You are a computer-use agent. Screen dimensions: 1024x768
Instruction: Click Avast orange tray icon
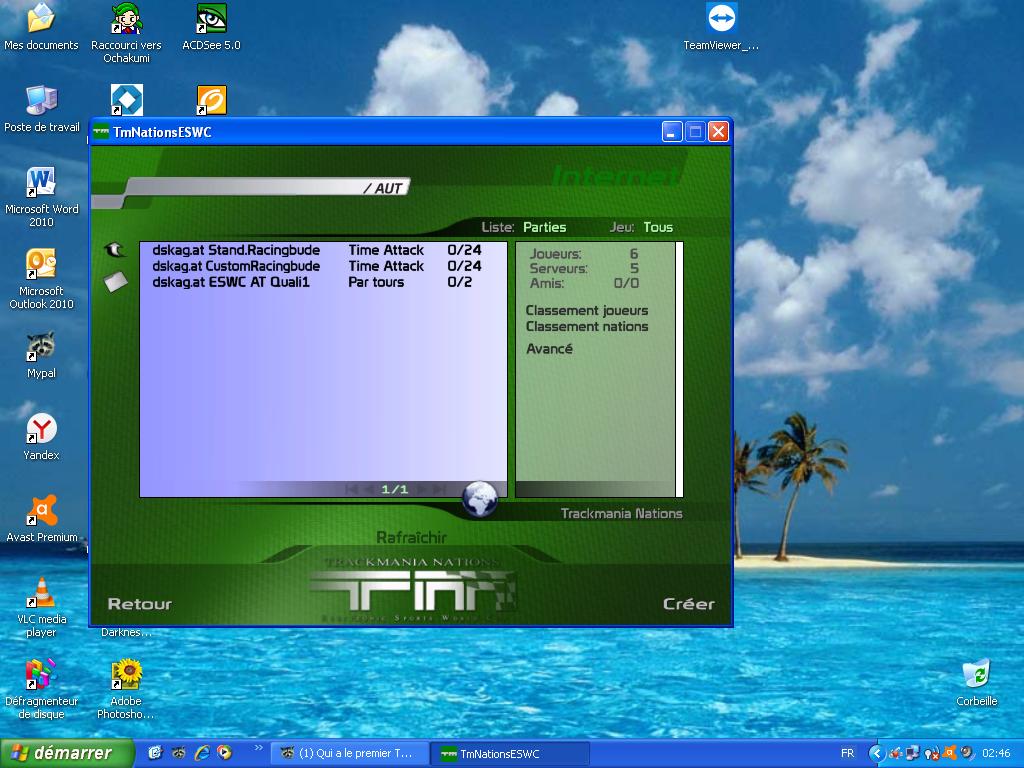point(949,753)
